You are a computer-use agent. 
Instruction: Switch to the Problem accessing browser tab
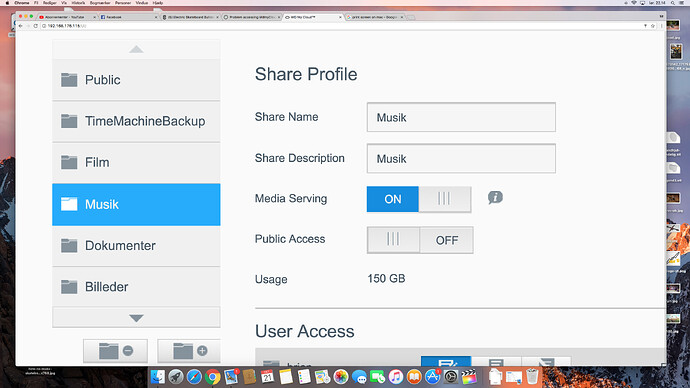point(251,17)
